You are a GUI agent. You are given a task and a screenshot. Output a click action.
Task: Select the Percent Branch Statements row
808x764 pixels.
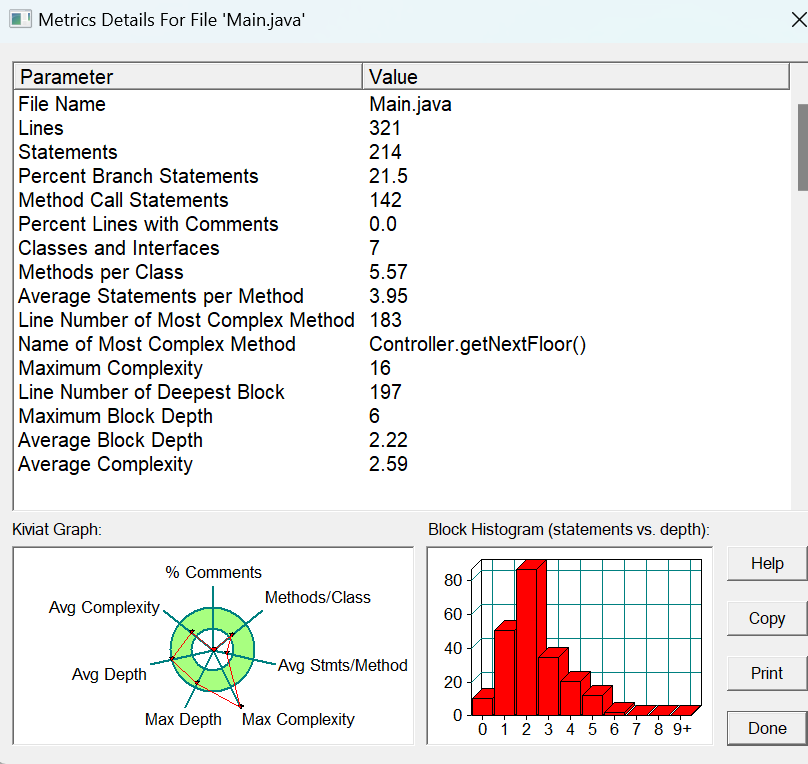tap(402, 176)
